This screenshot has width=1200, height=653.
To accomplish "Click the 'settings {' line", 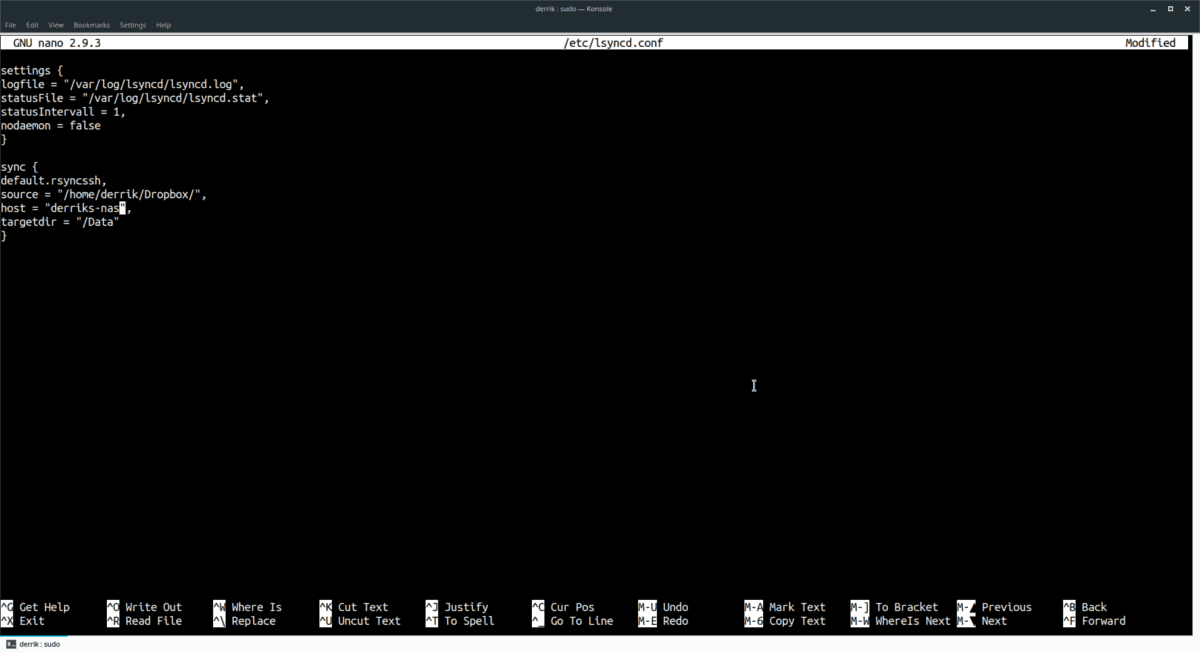I will (x=33, y=71).
